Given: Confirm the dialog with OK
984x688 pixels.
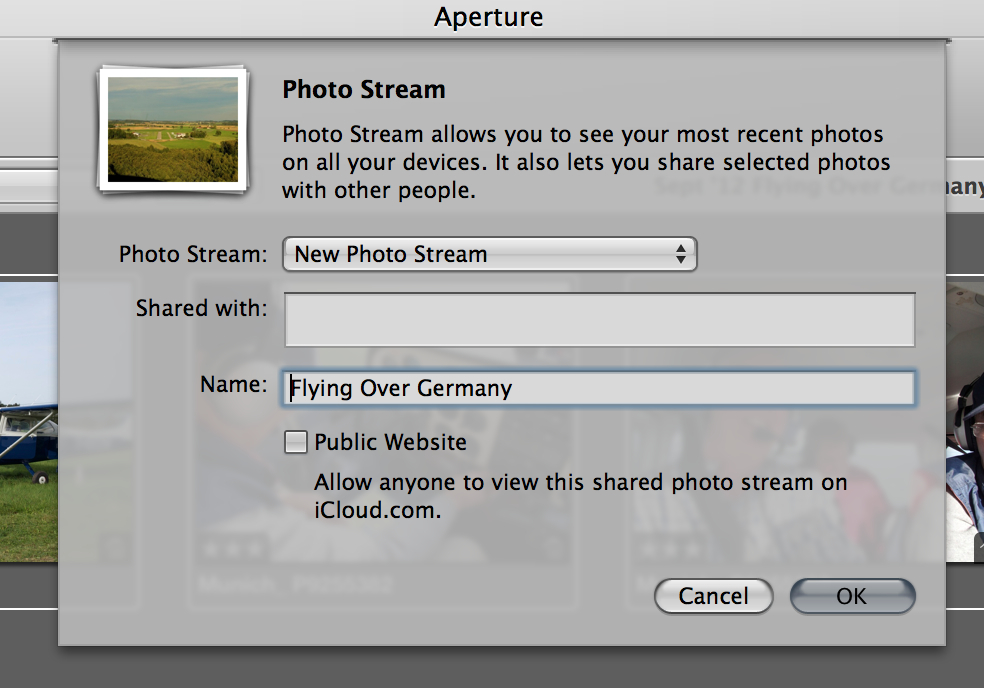Looking at the screenshot, I should tap(852, 596).
